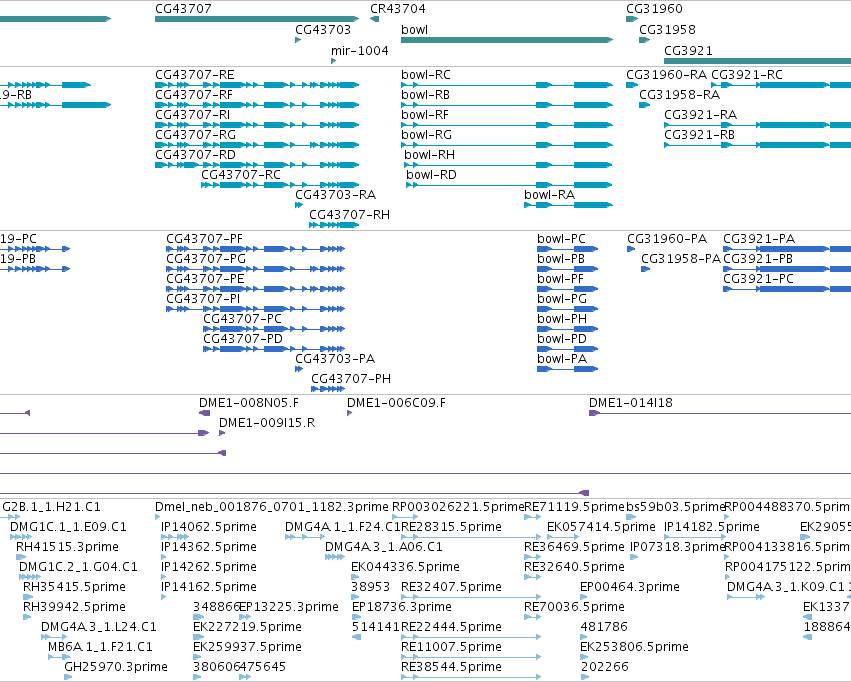This screenshot has height=682, width=851.
Task: Open protein CG3921-PA
Action: click(759, 239)
